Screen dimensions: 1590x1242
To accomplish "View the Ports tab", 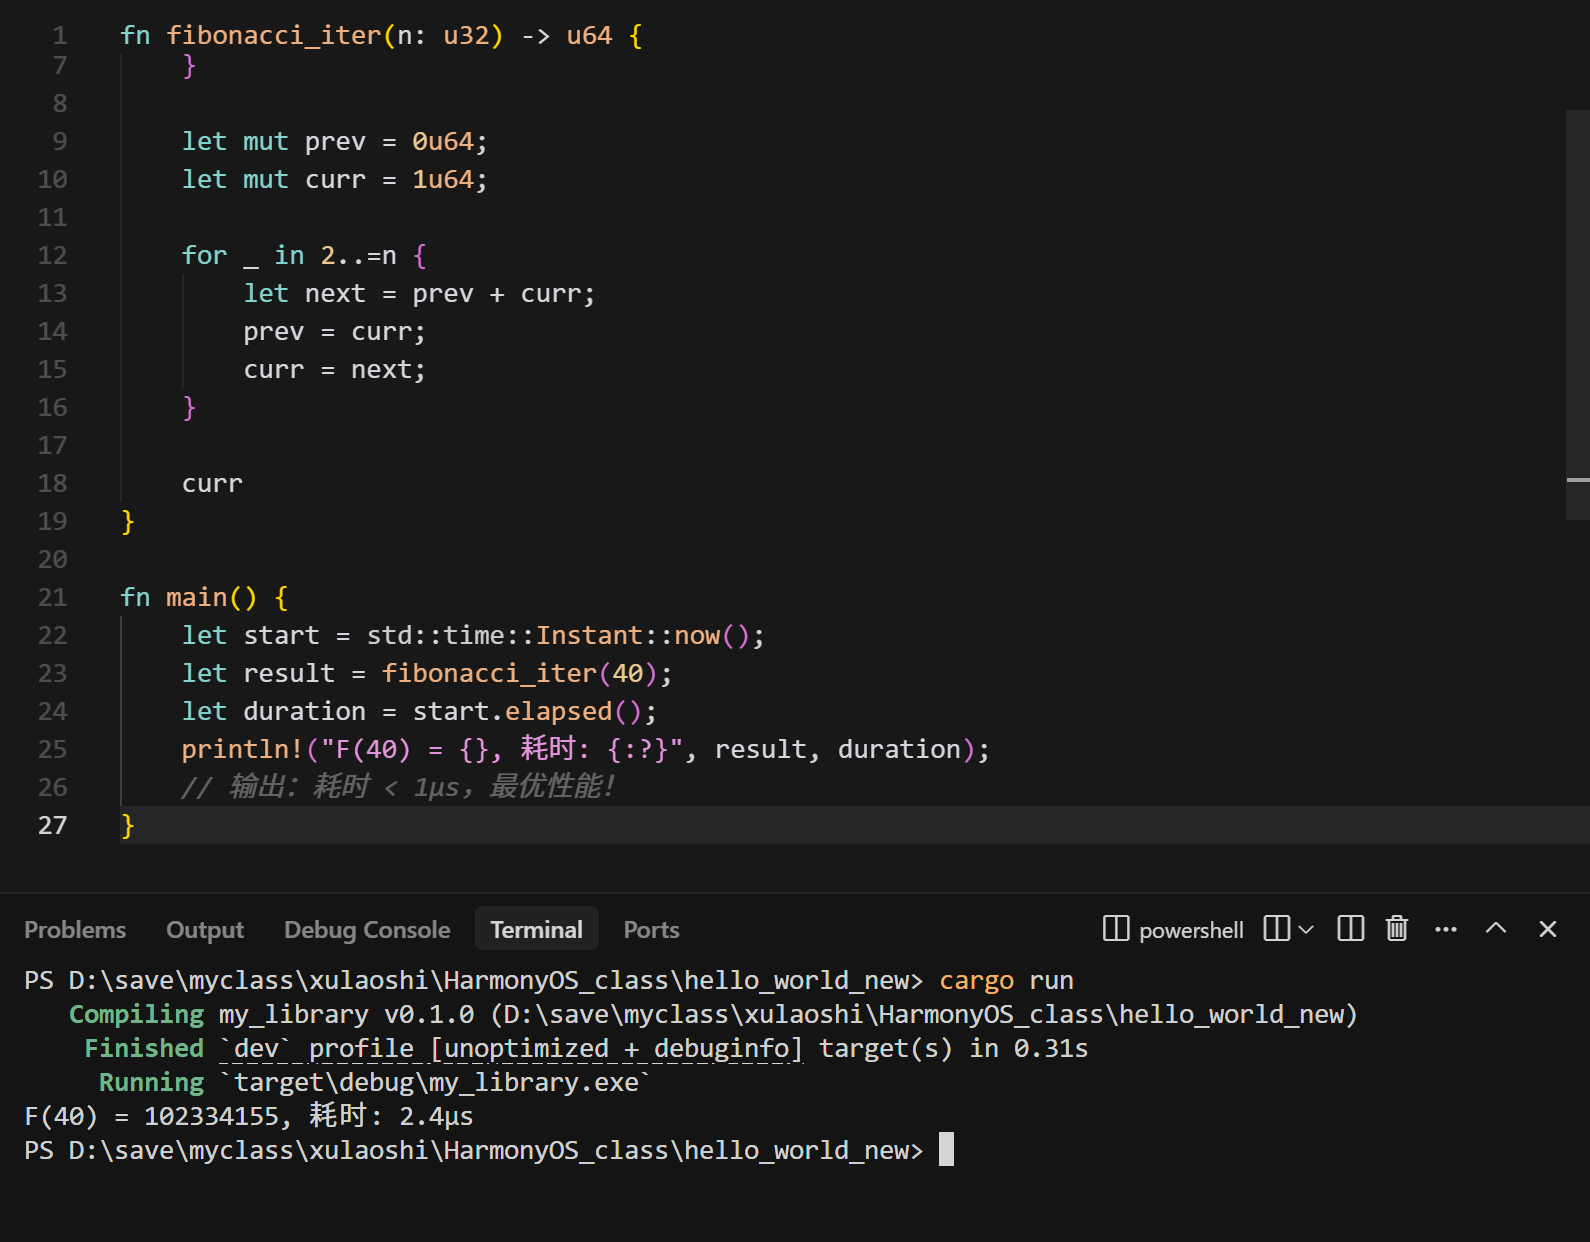I will coord(652,930).
